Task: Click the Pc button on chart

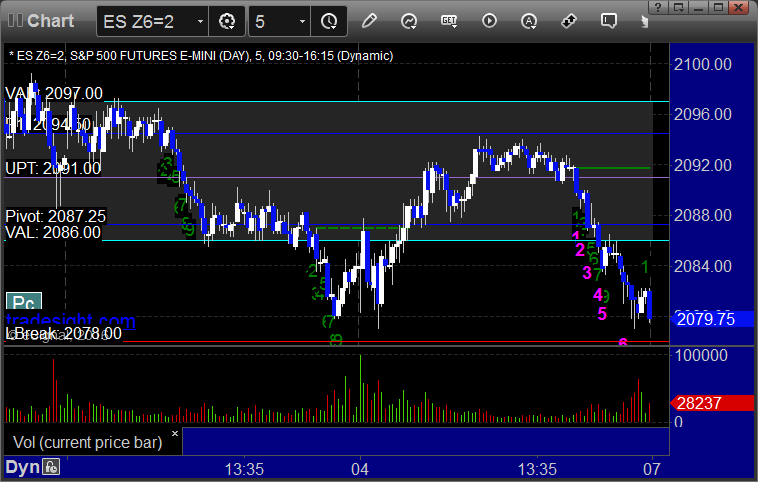Action: [x=24, y=303]
